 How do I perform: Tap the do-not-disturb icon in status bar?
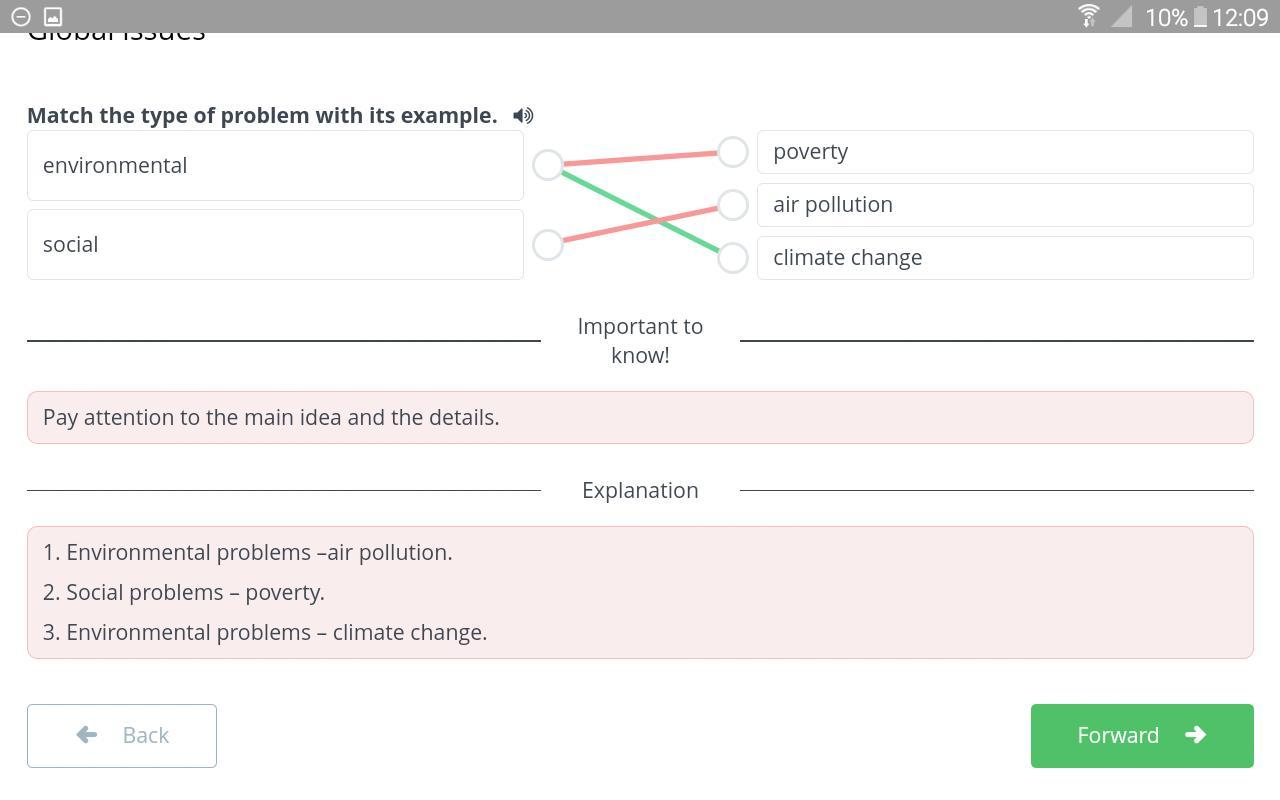point(20,17)
